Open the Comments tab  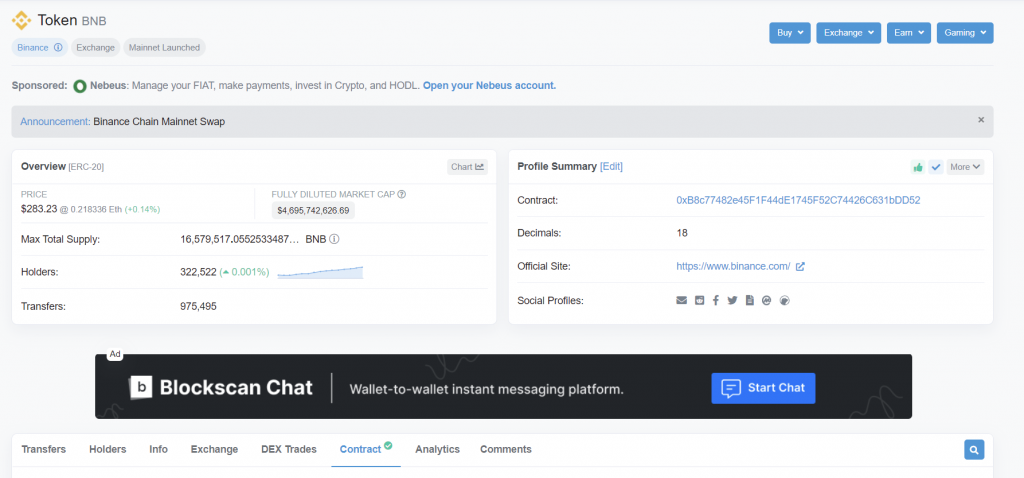[x=505, y=449]
